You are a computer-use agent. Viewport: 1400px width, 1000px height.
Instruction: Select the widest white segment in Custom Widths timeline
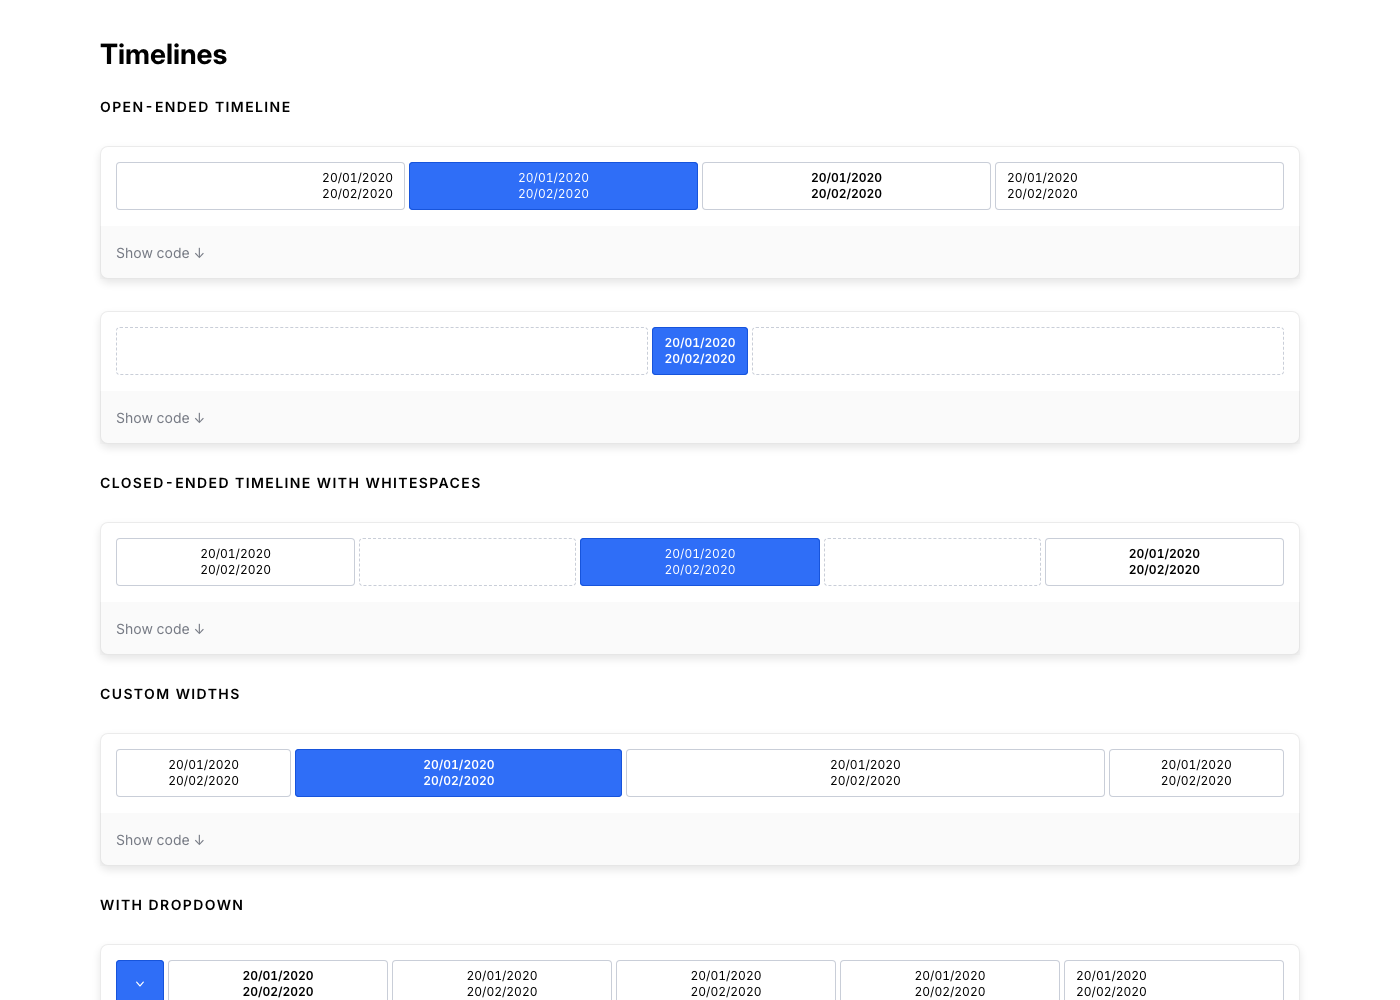(865, 773)
